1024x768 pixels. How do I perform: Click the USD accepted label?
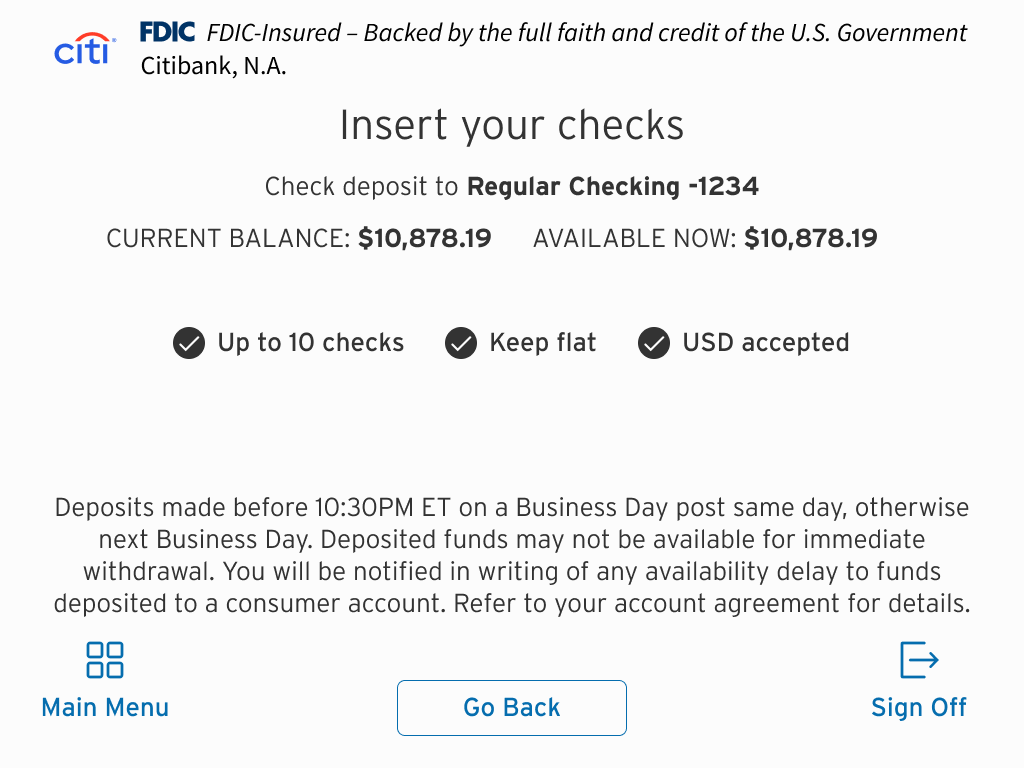tap(766, 343)
